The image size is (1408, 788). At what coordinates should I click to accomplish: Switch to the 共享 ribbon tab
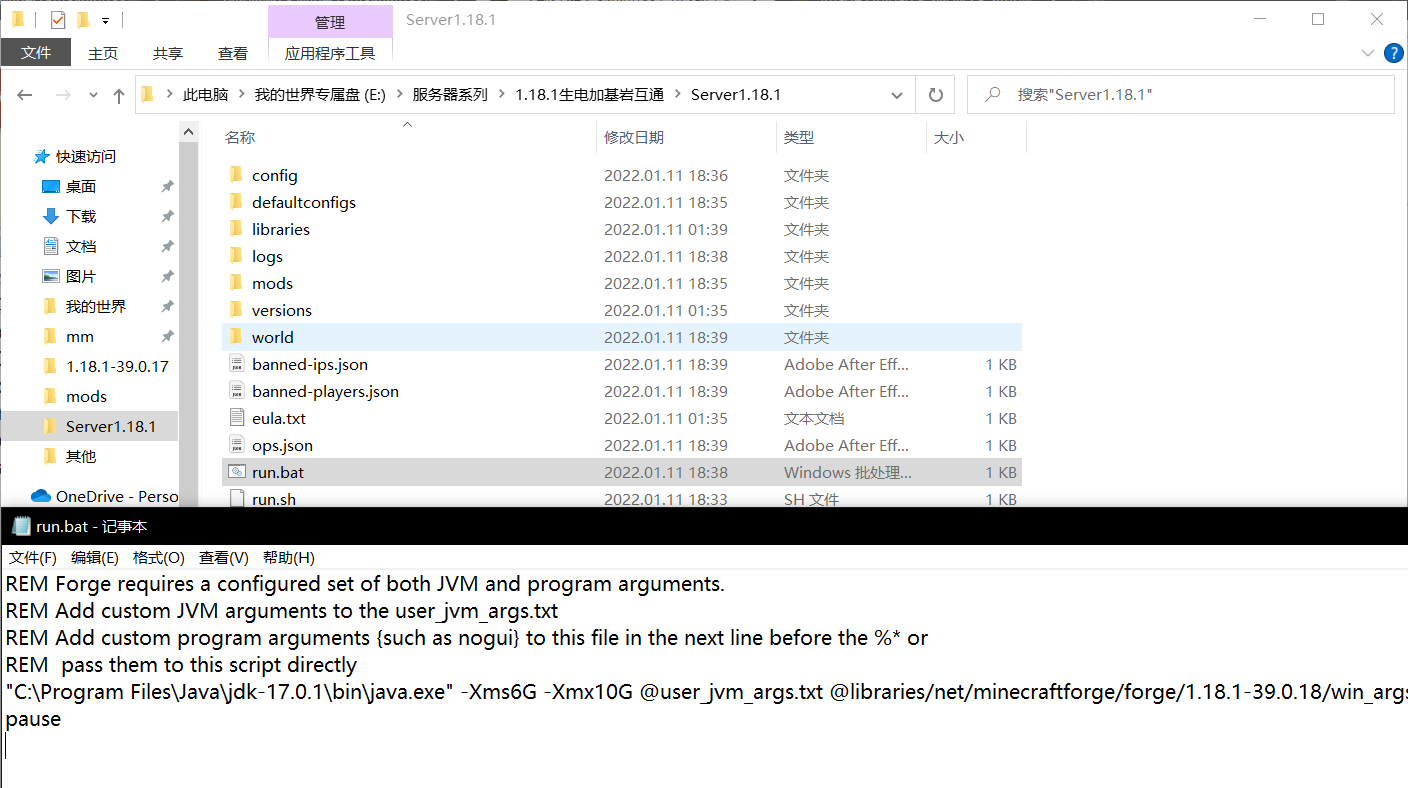(x=168, y=53)
